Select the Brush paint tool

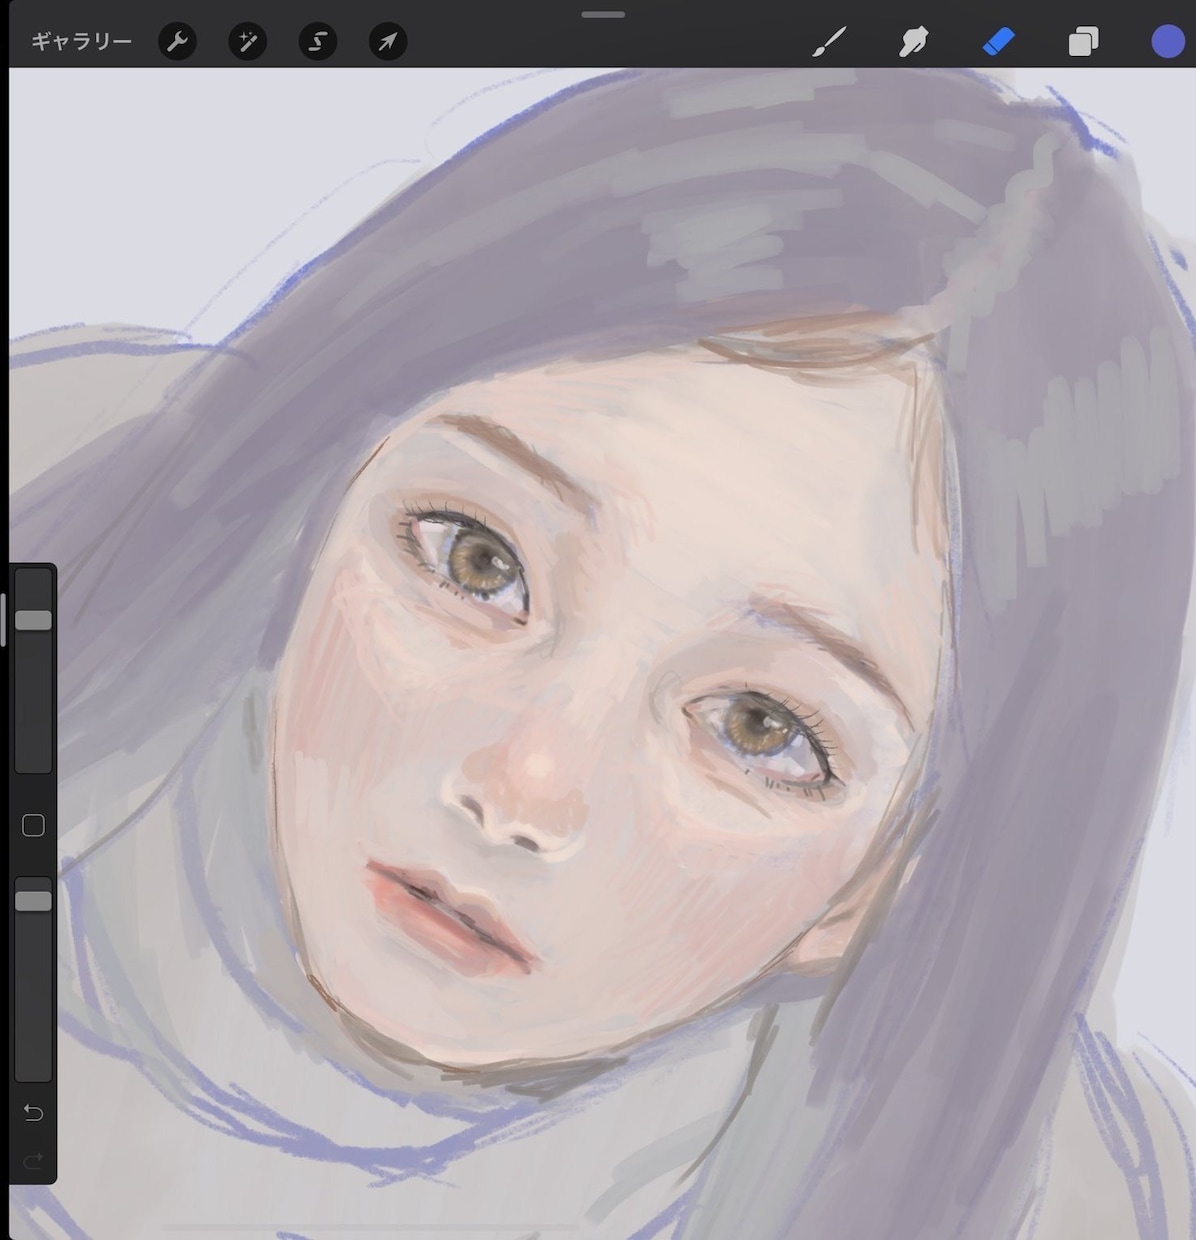(x=829, y=42)
